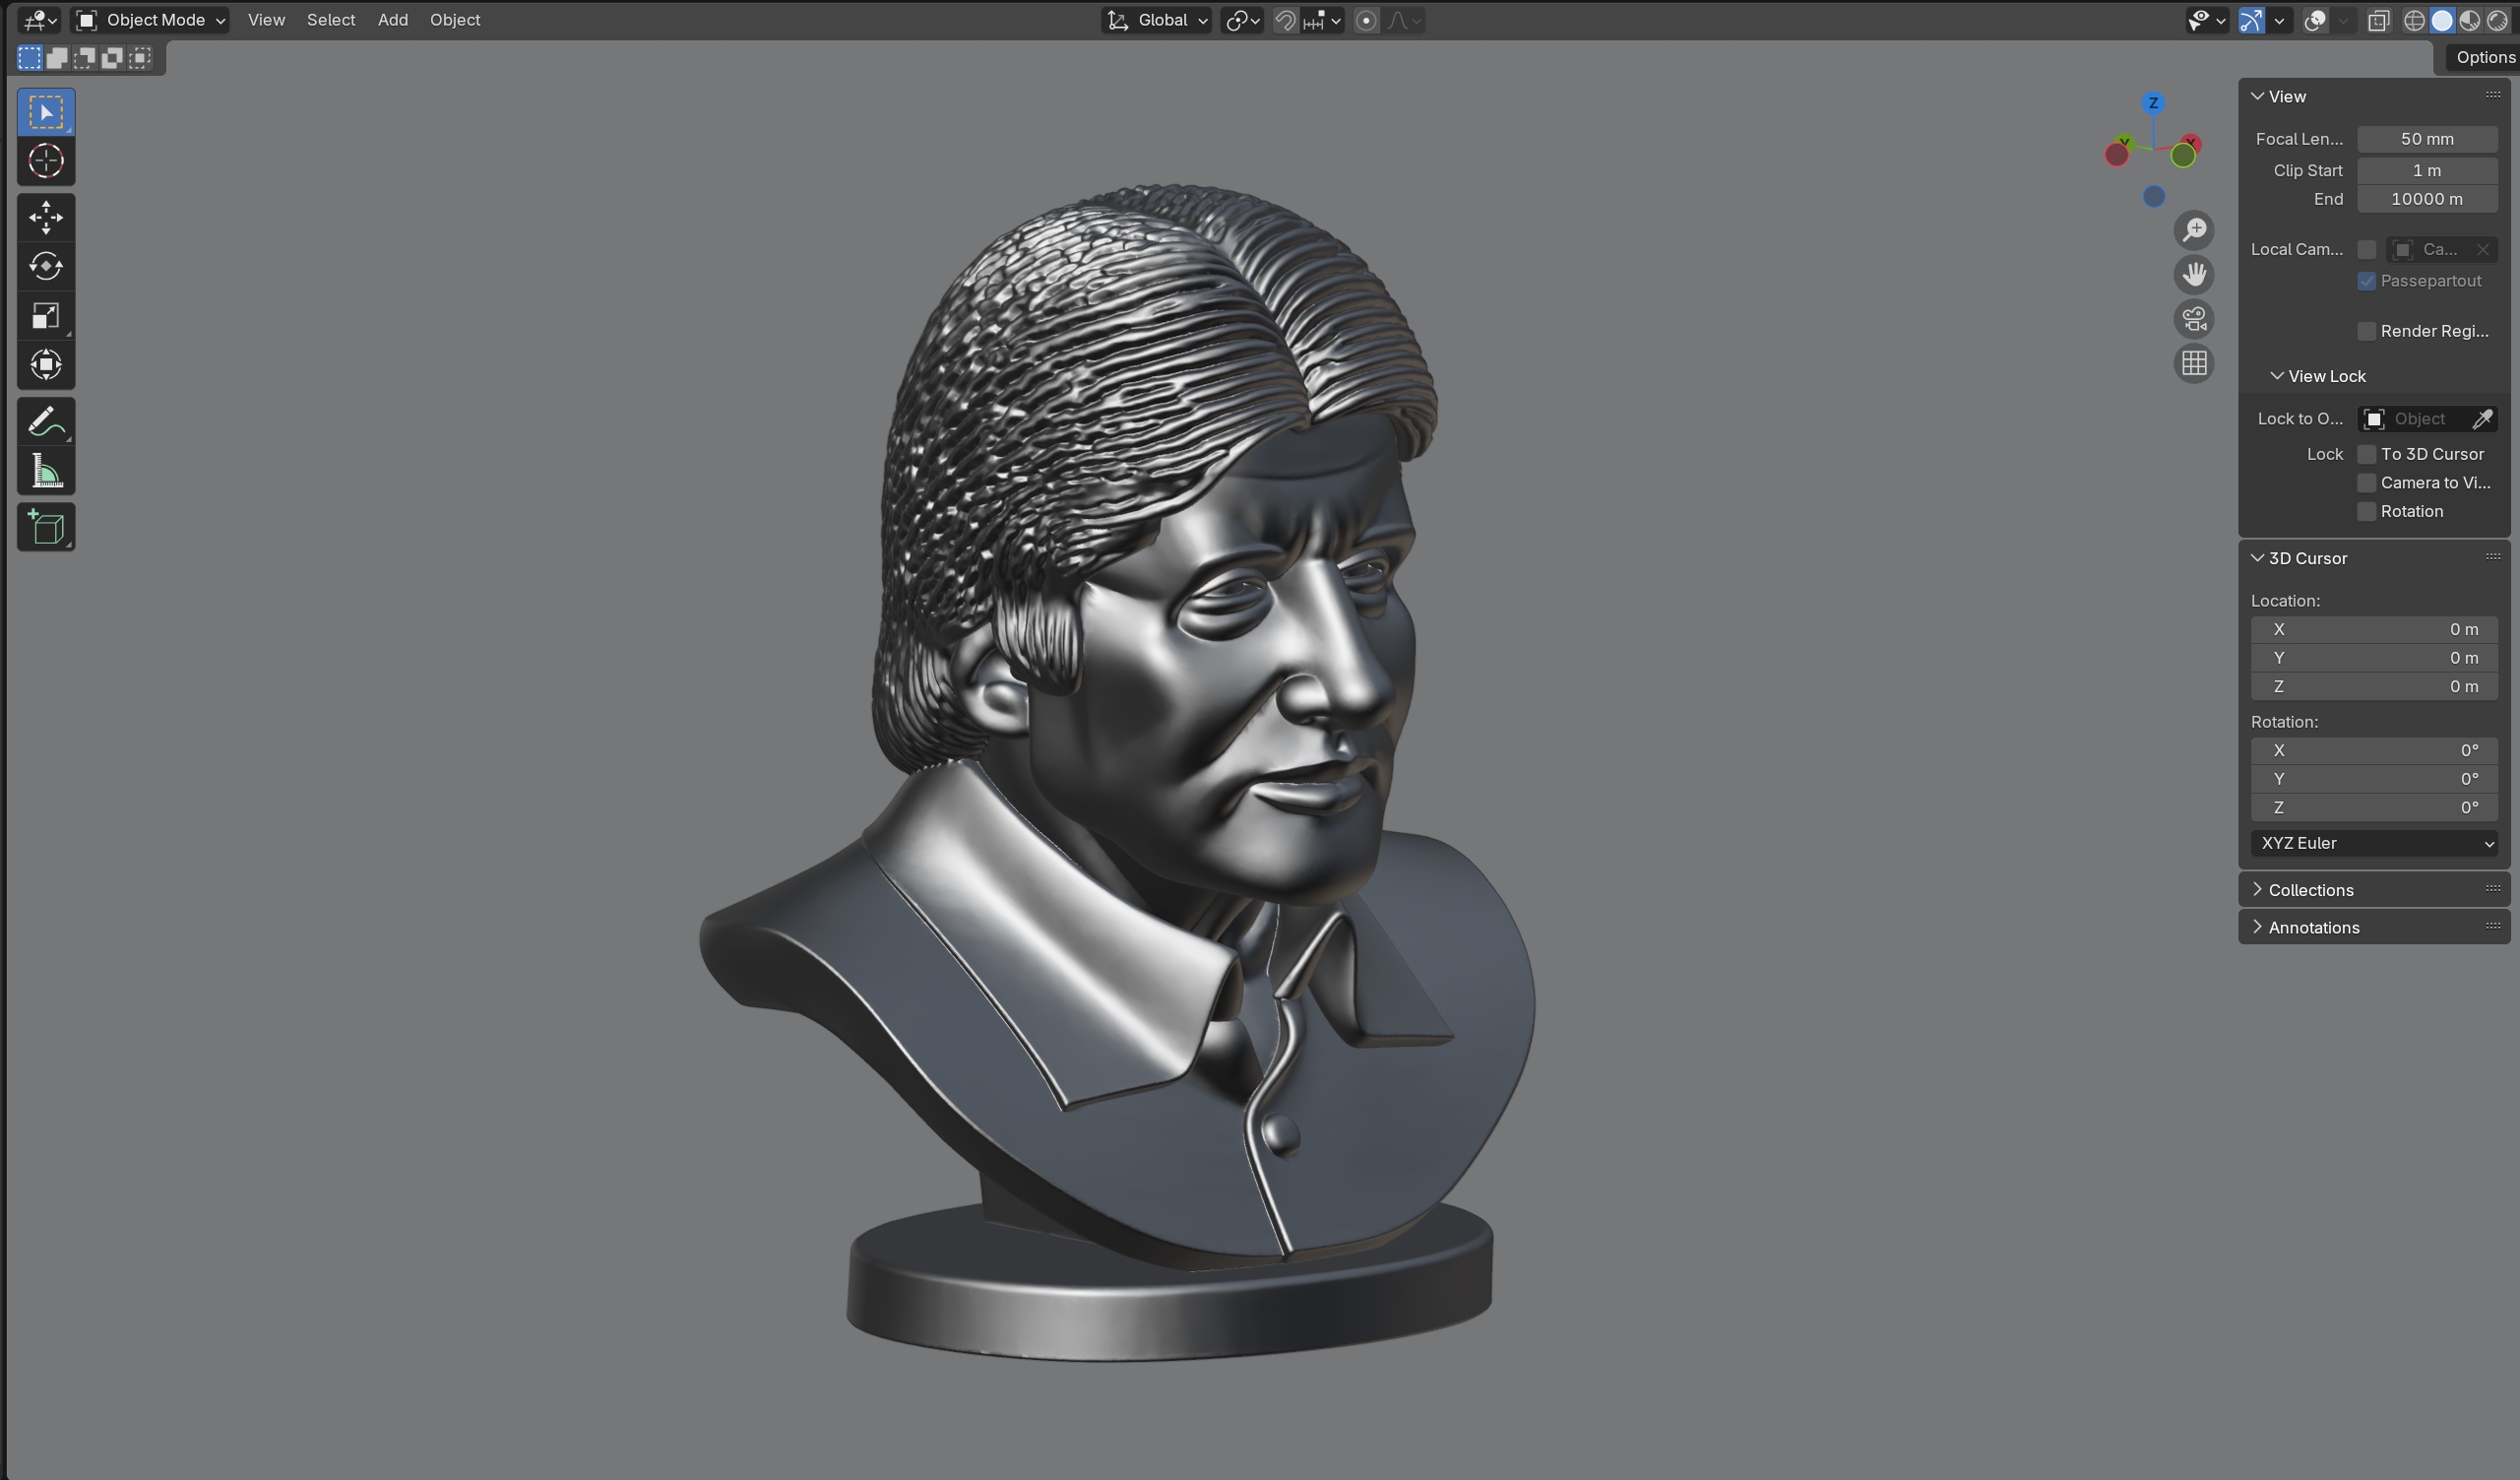The height and width of the screenshot is (1480, 2520).
Task: Open the Add menu
Action: (392, 20)
